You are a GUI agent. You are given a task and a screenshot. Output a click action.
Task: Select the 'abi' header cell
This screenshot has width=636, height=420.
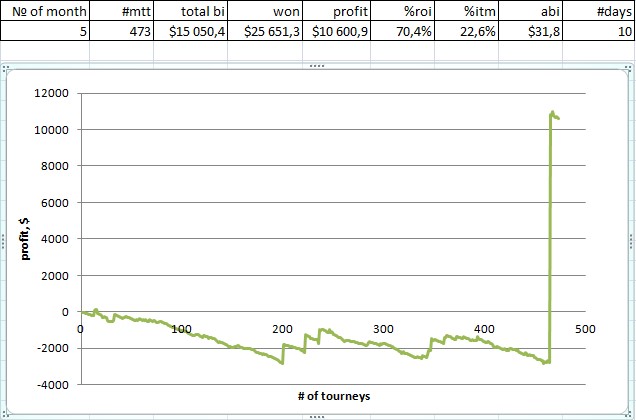(x=531, y=11)
